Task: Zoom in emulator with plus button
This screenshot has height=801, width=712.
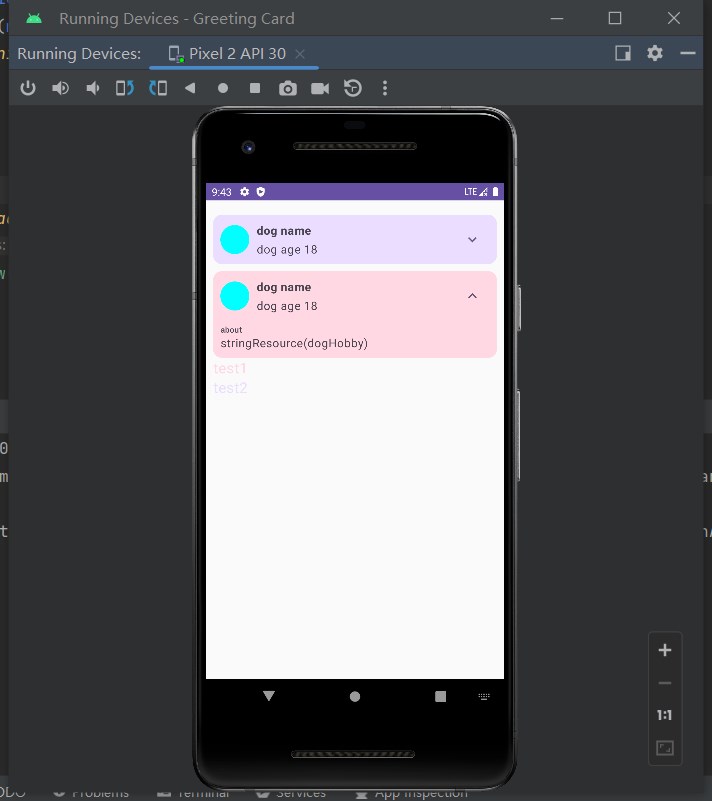Action: tap(664, 650)
